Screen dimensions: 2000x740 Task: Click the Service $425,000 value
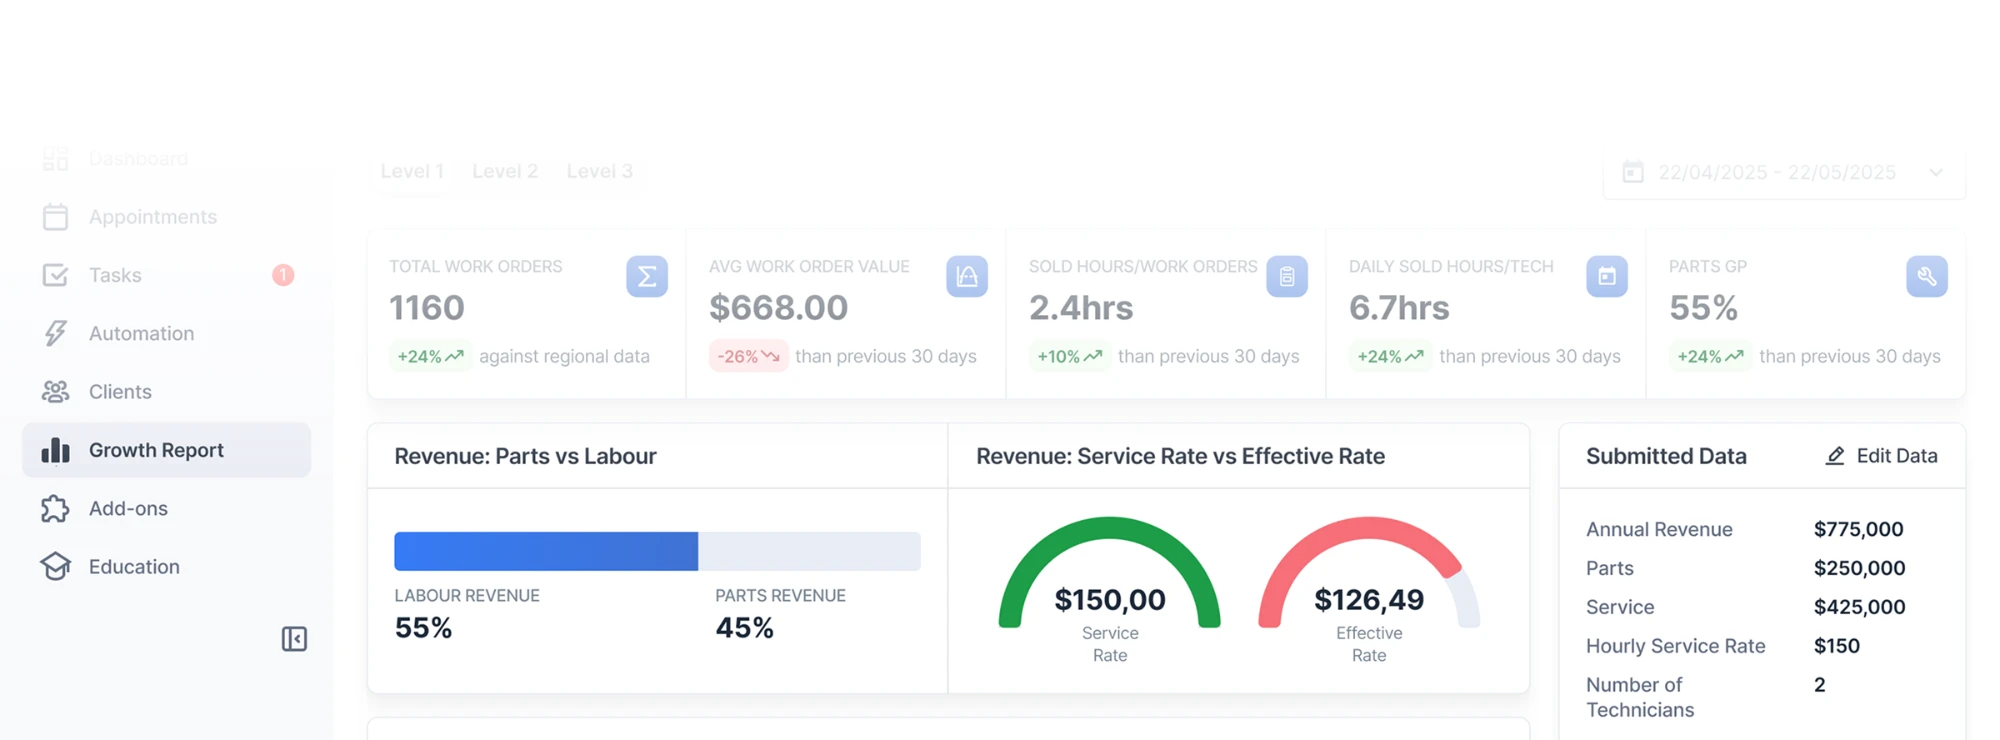(1860, 607)
